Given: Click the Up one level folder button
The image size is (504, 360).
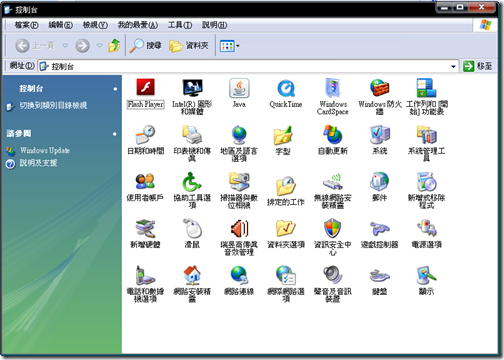Looking at the screenshot, I should tap(114, 46).
